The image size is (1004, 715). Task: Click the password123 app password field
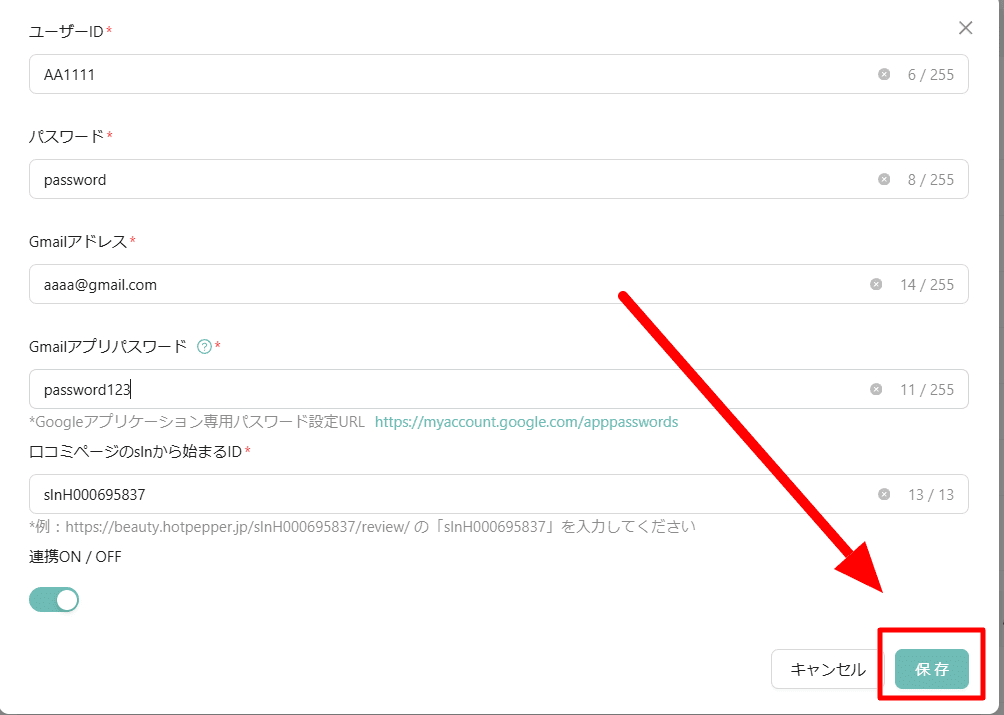tap(450, 389)
